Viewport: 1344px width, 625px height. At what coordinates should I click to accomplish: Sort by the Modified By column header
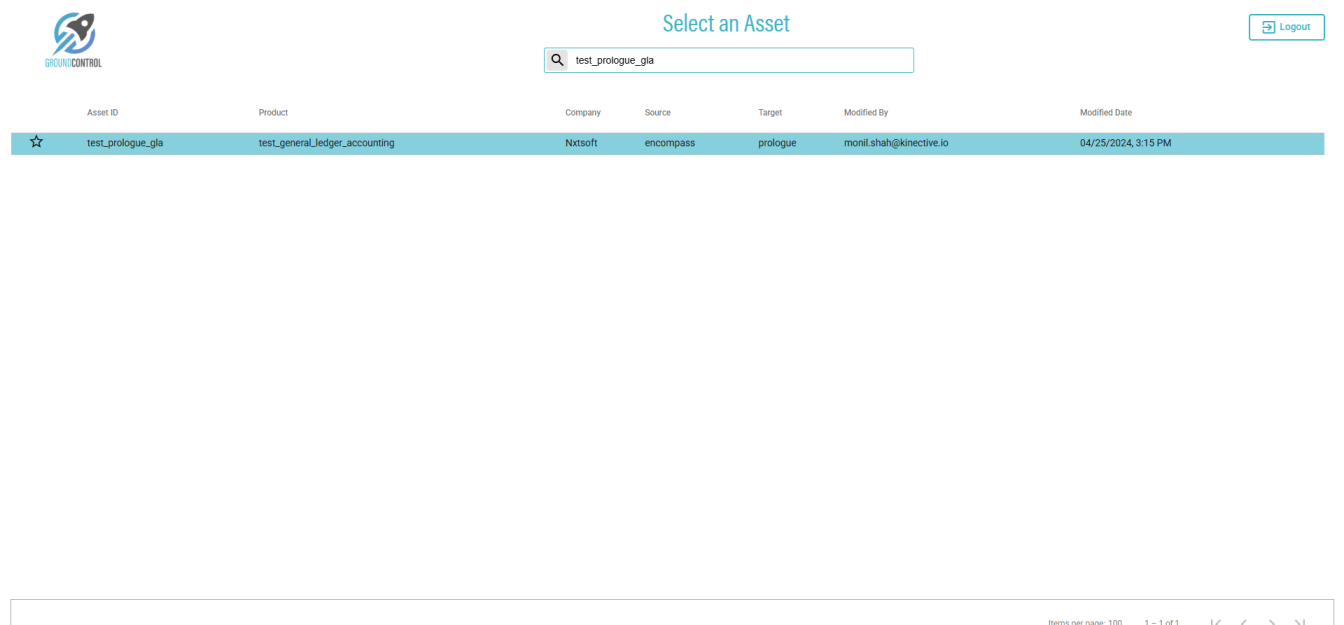[866, 113]
